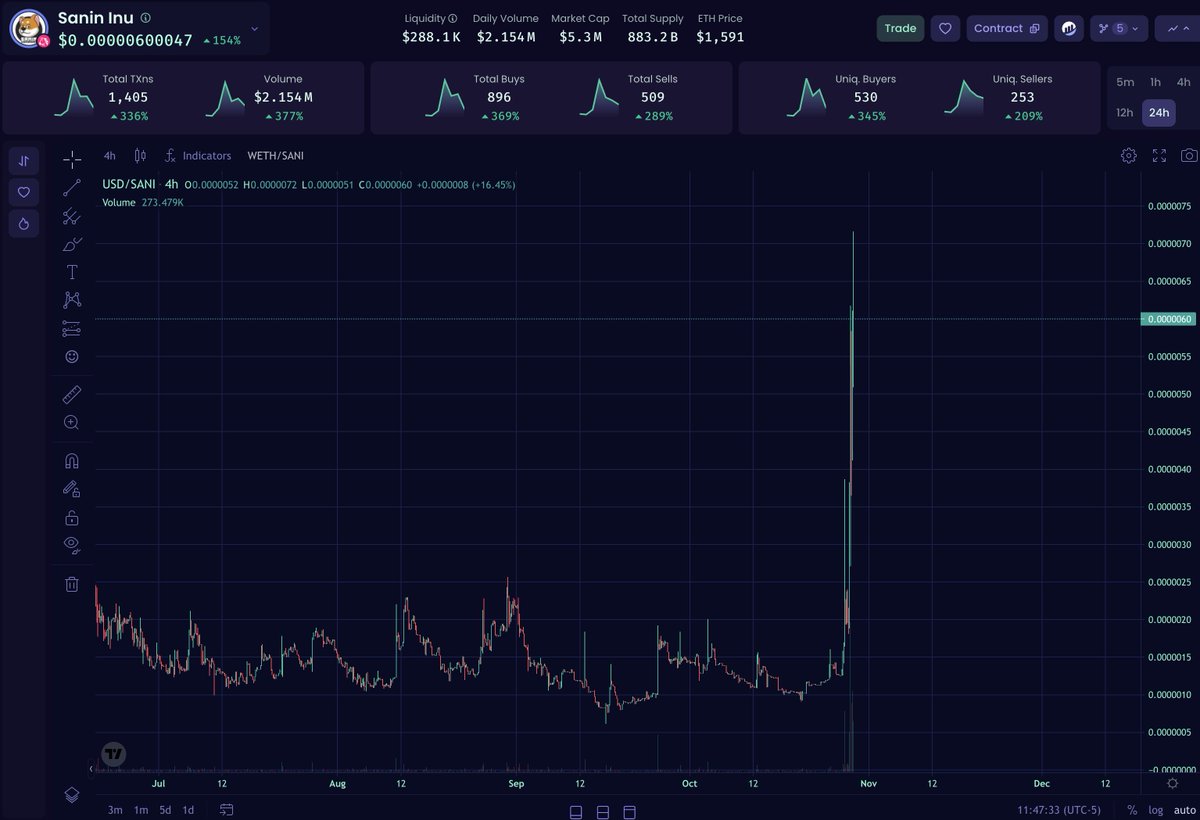This screenshot has height=820, width=1200.
Task: Take a chart snapshot with camera icon
Action: point(1188,156)
